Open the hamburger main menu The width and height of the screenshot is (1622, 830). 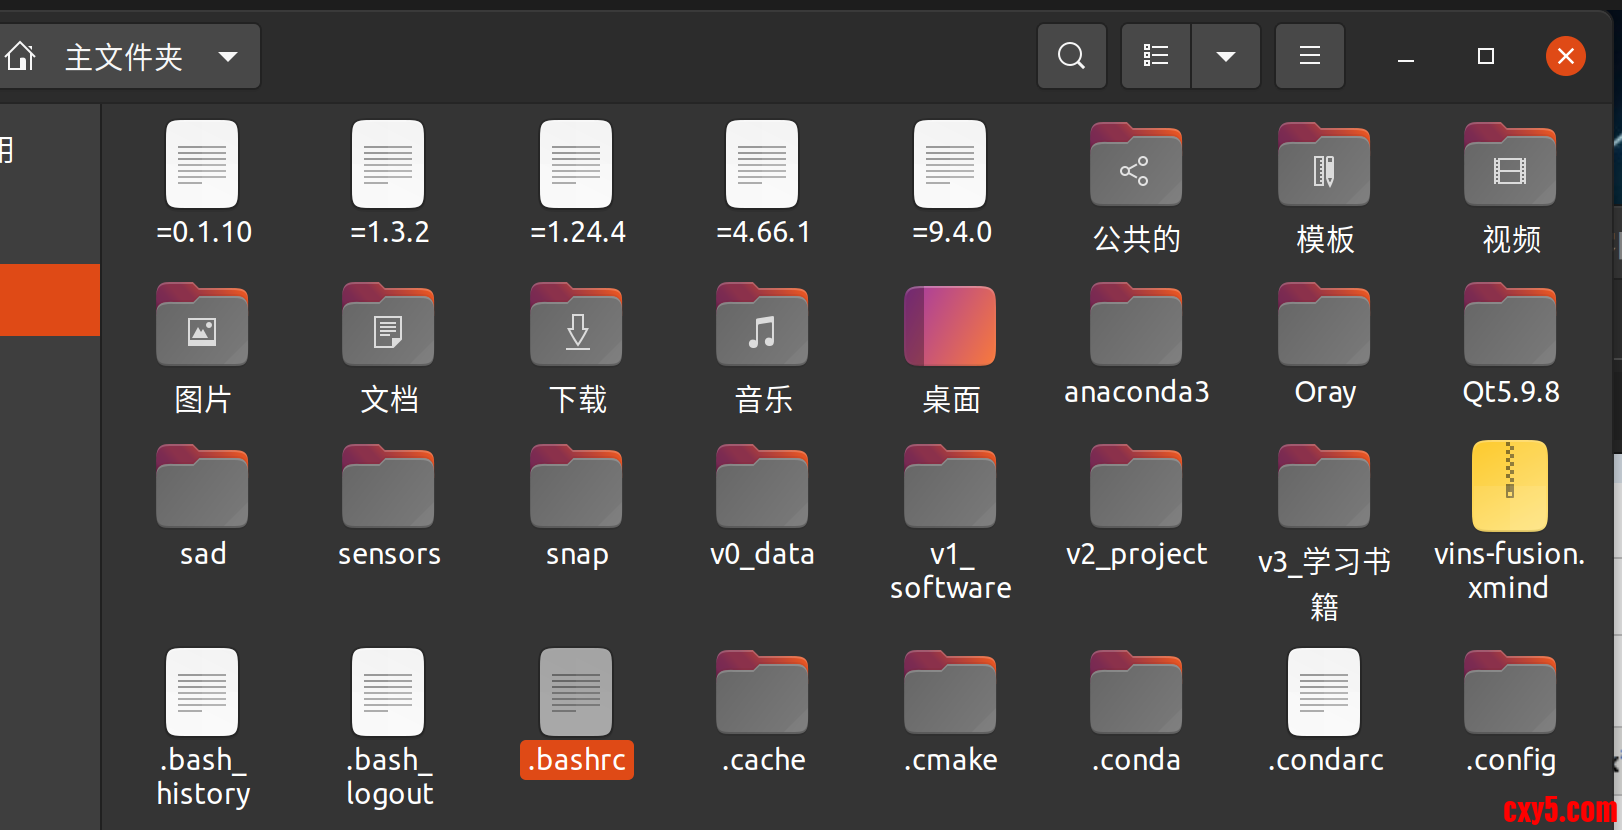[1309, 56]
